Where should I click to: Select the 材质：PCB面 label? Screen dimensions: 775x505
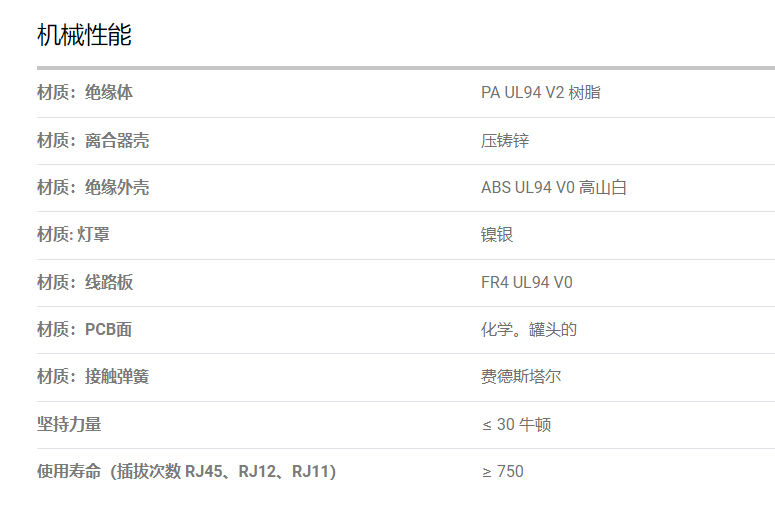pos(85,329)
